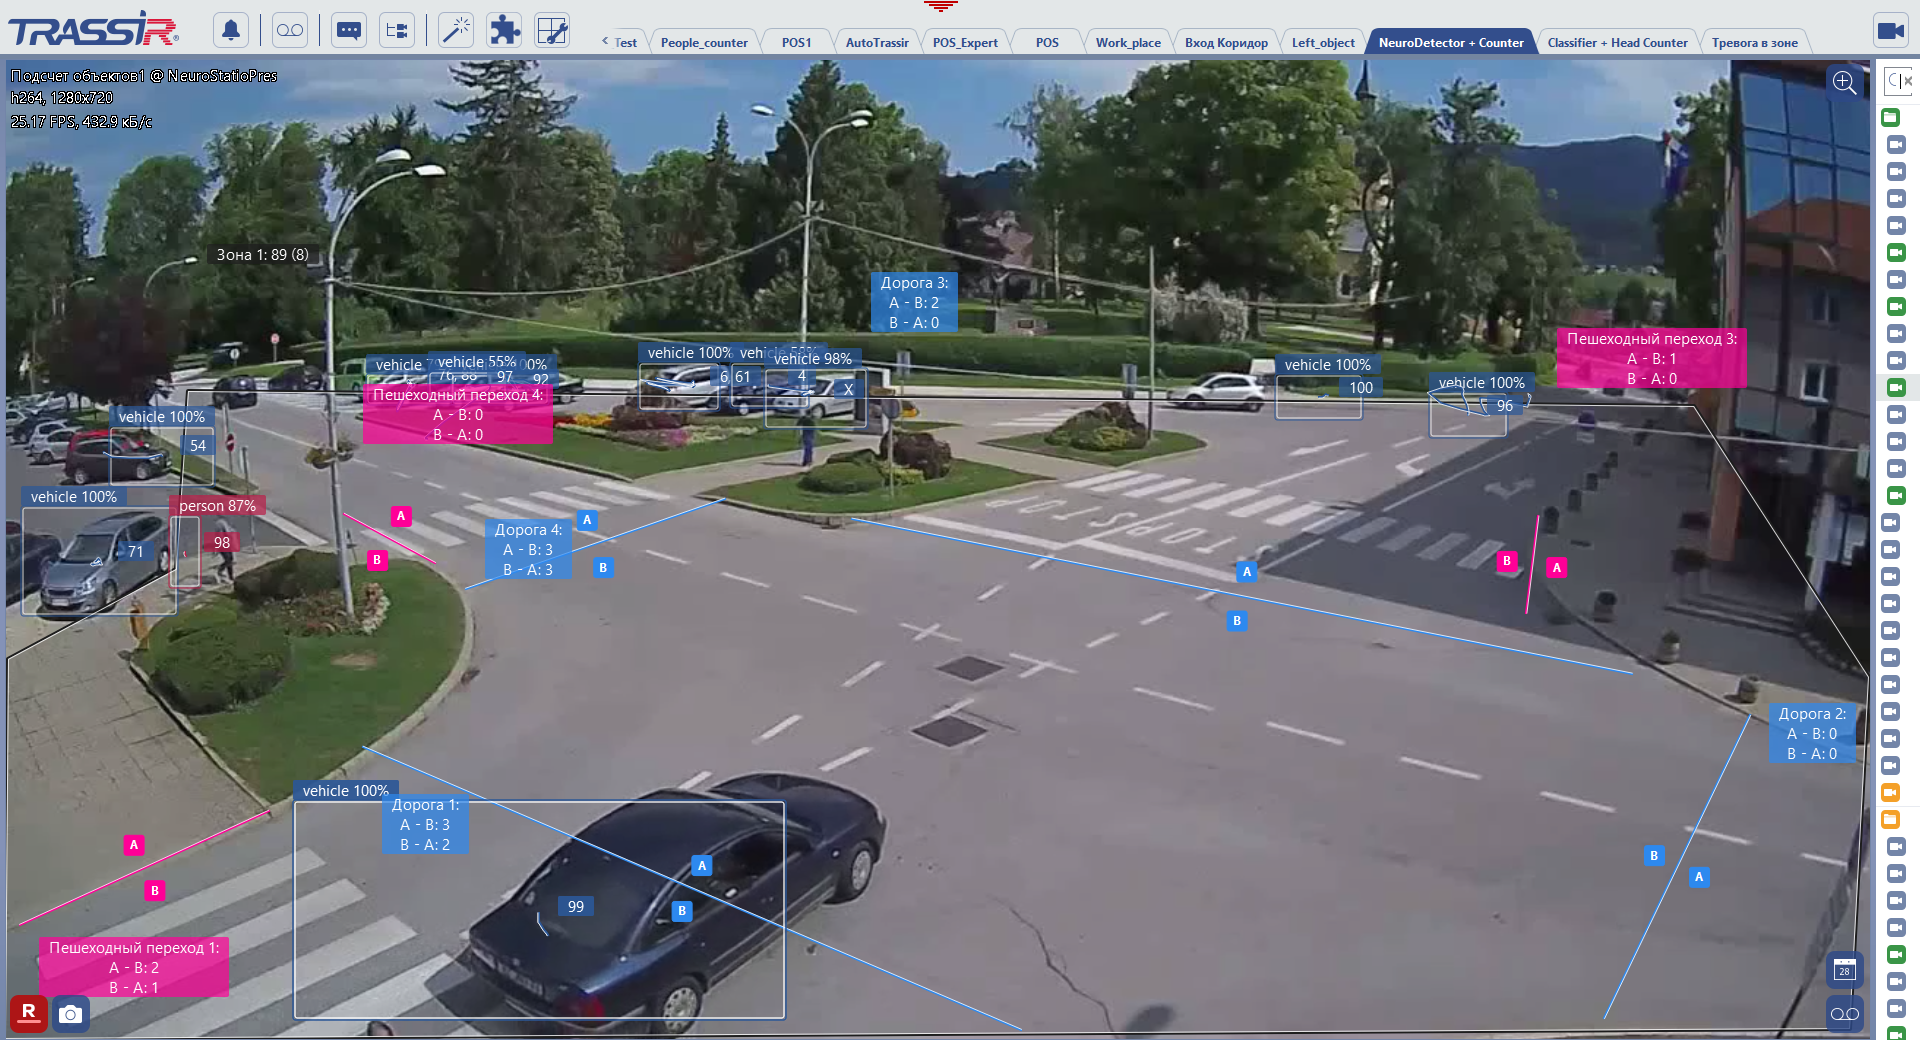The width and height of the screenshot is (1920, 1040).
Task: Collapse the green folder in camera list
Action: (1890, 118)
